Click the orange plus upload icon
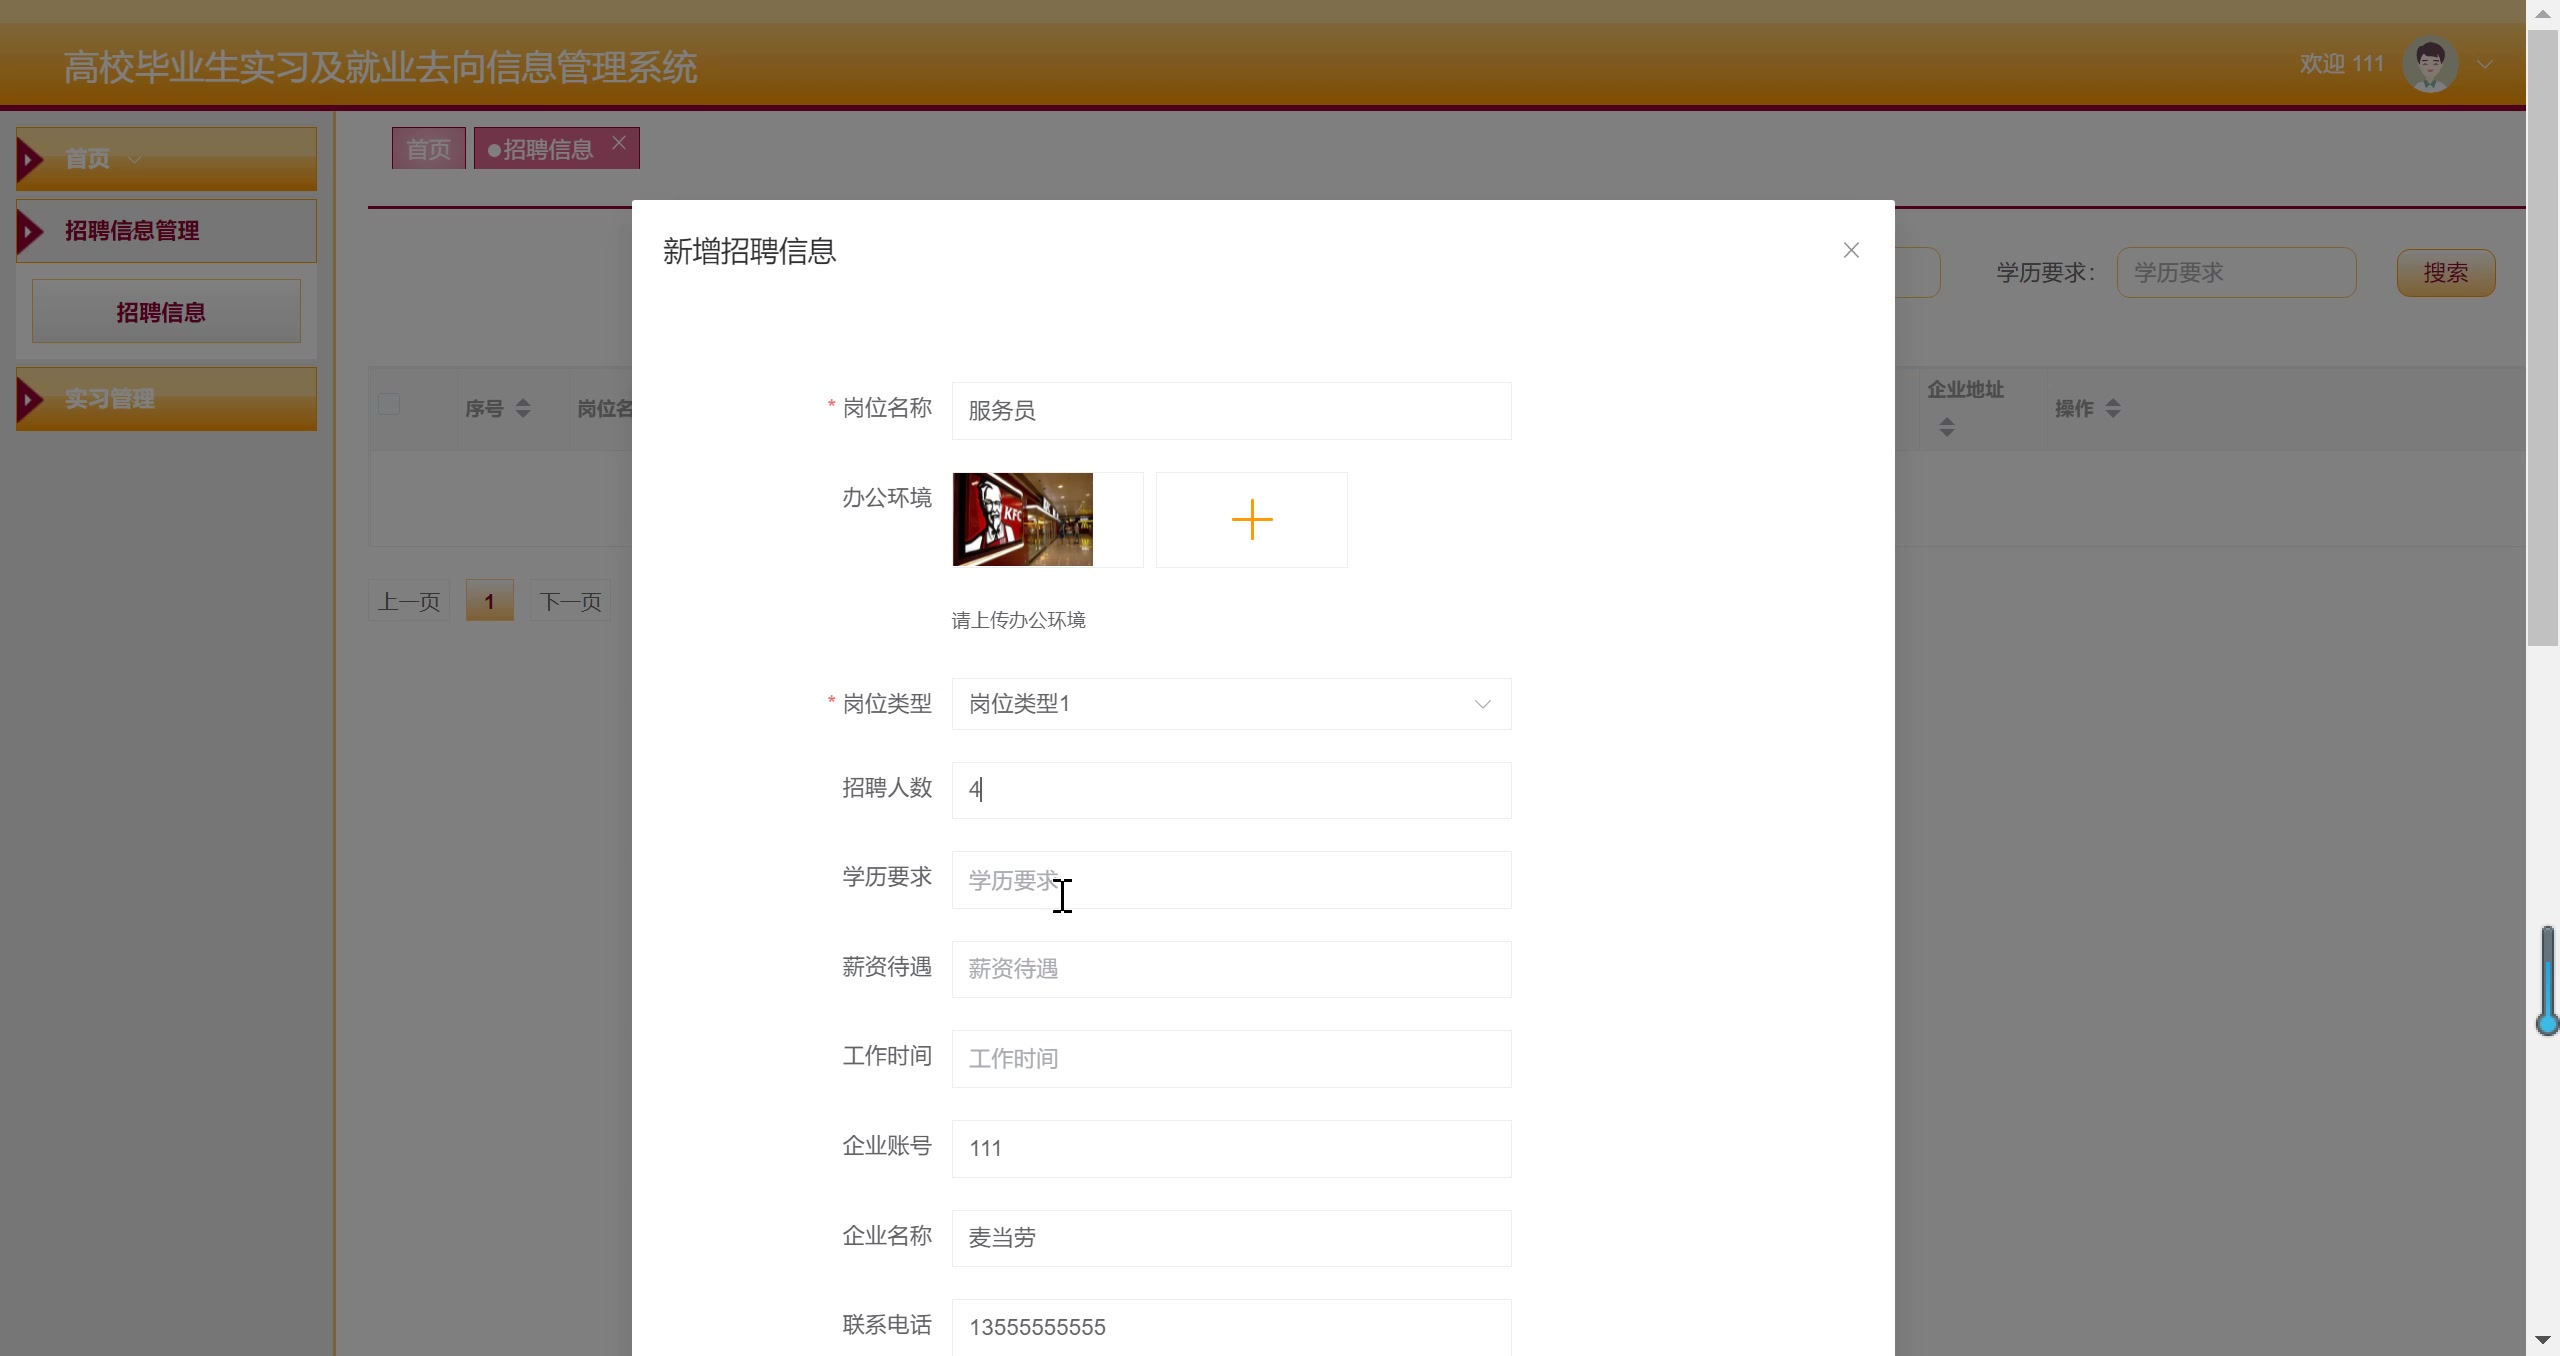Image resolution: width=2560 pixels, height=1356 pixels. 1251,520
